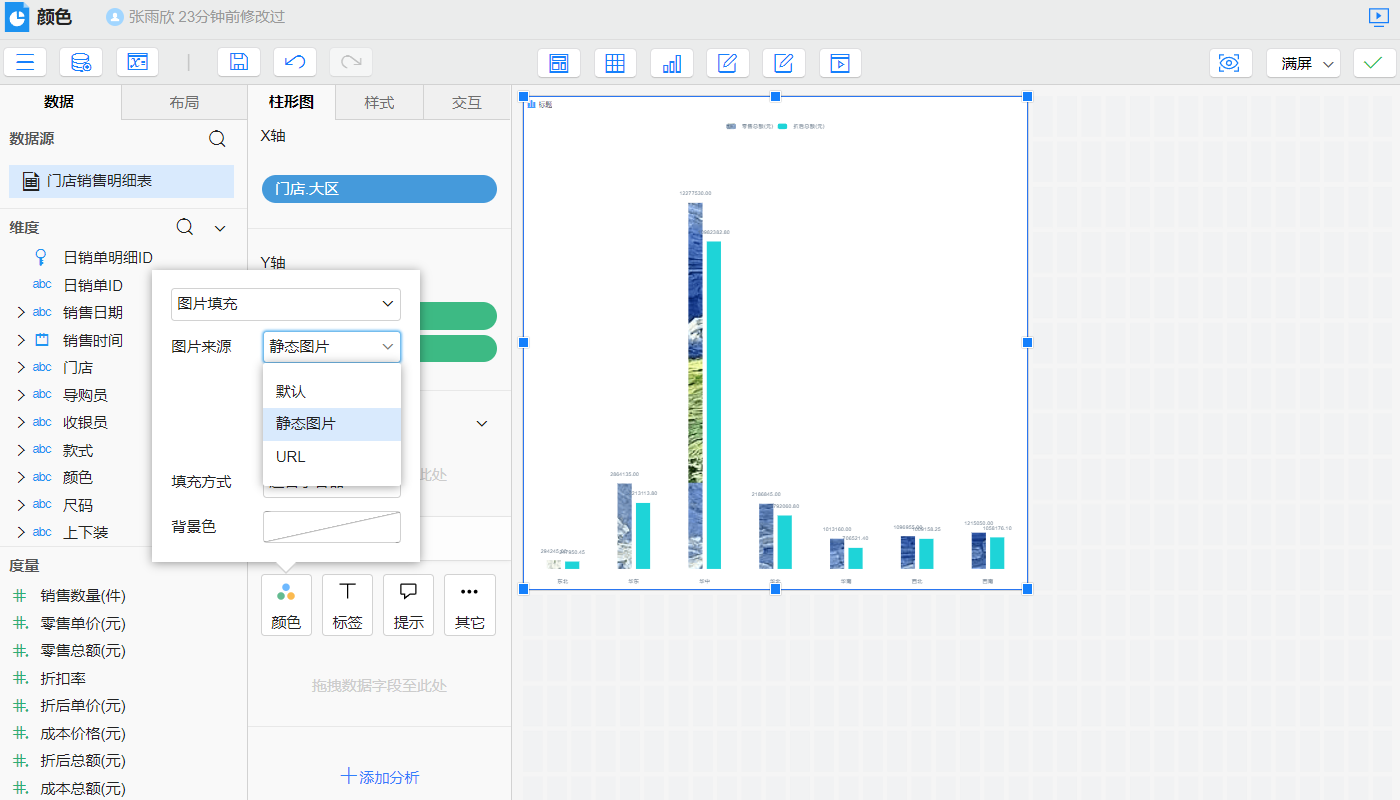Screen dimensions: 1400x800
Task: Click the save icon in toolbar
Action: 239,62
